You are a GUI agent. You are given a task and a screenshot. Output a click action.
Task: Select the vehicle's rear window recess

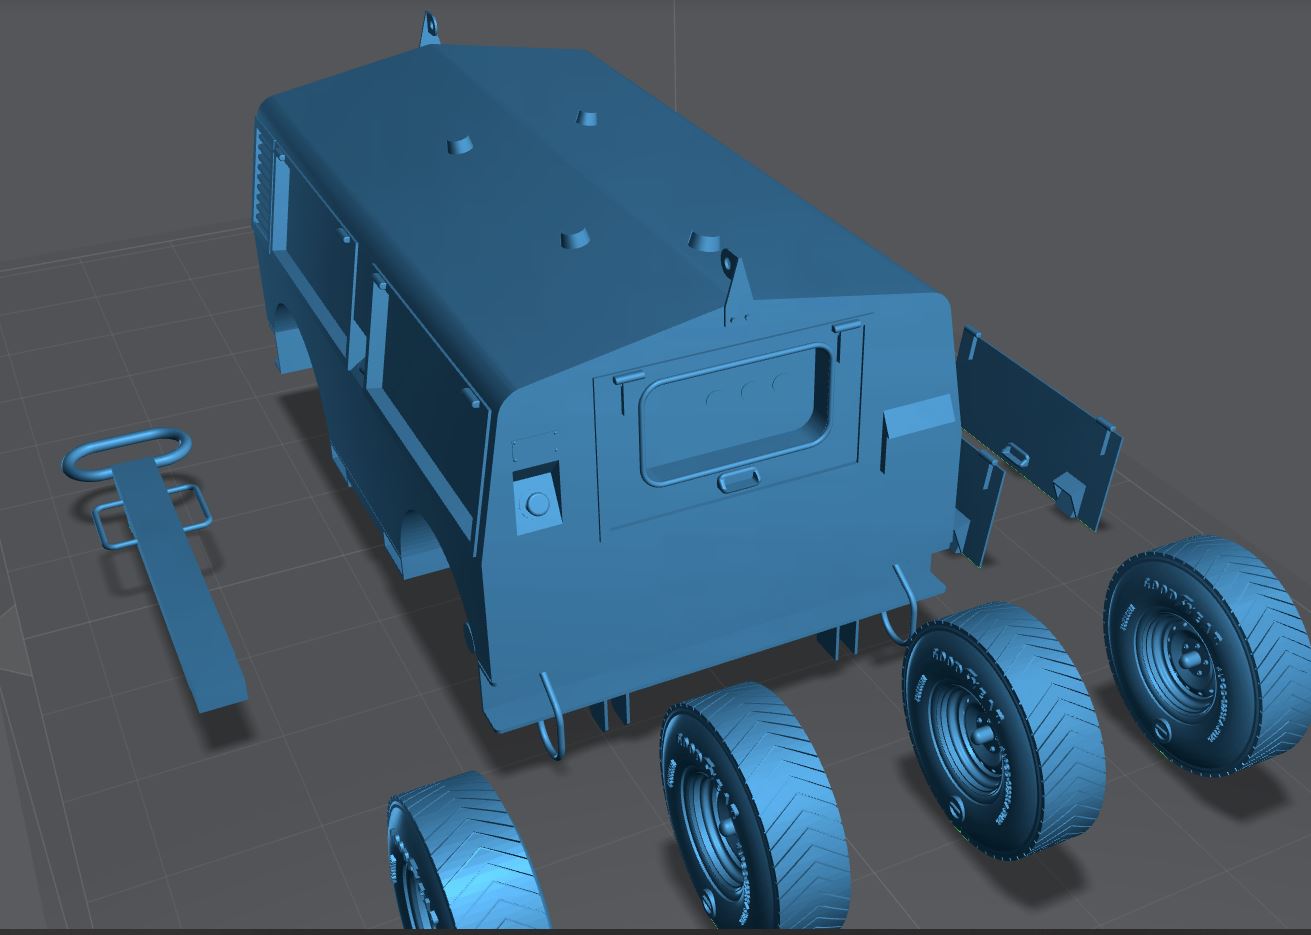735,410
